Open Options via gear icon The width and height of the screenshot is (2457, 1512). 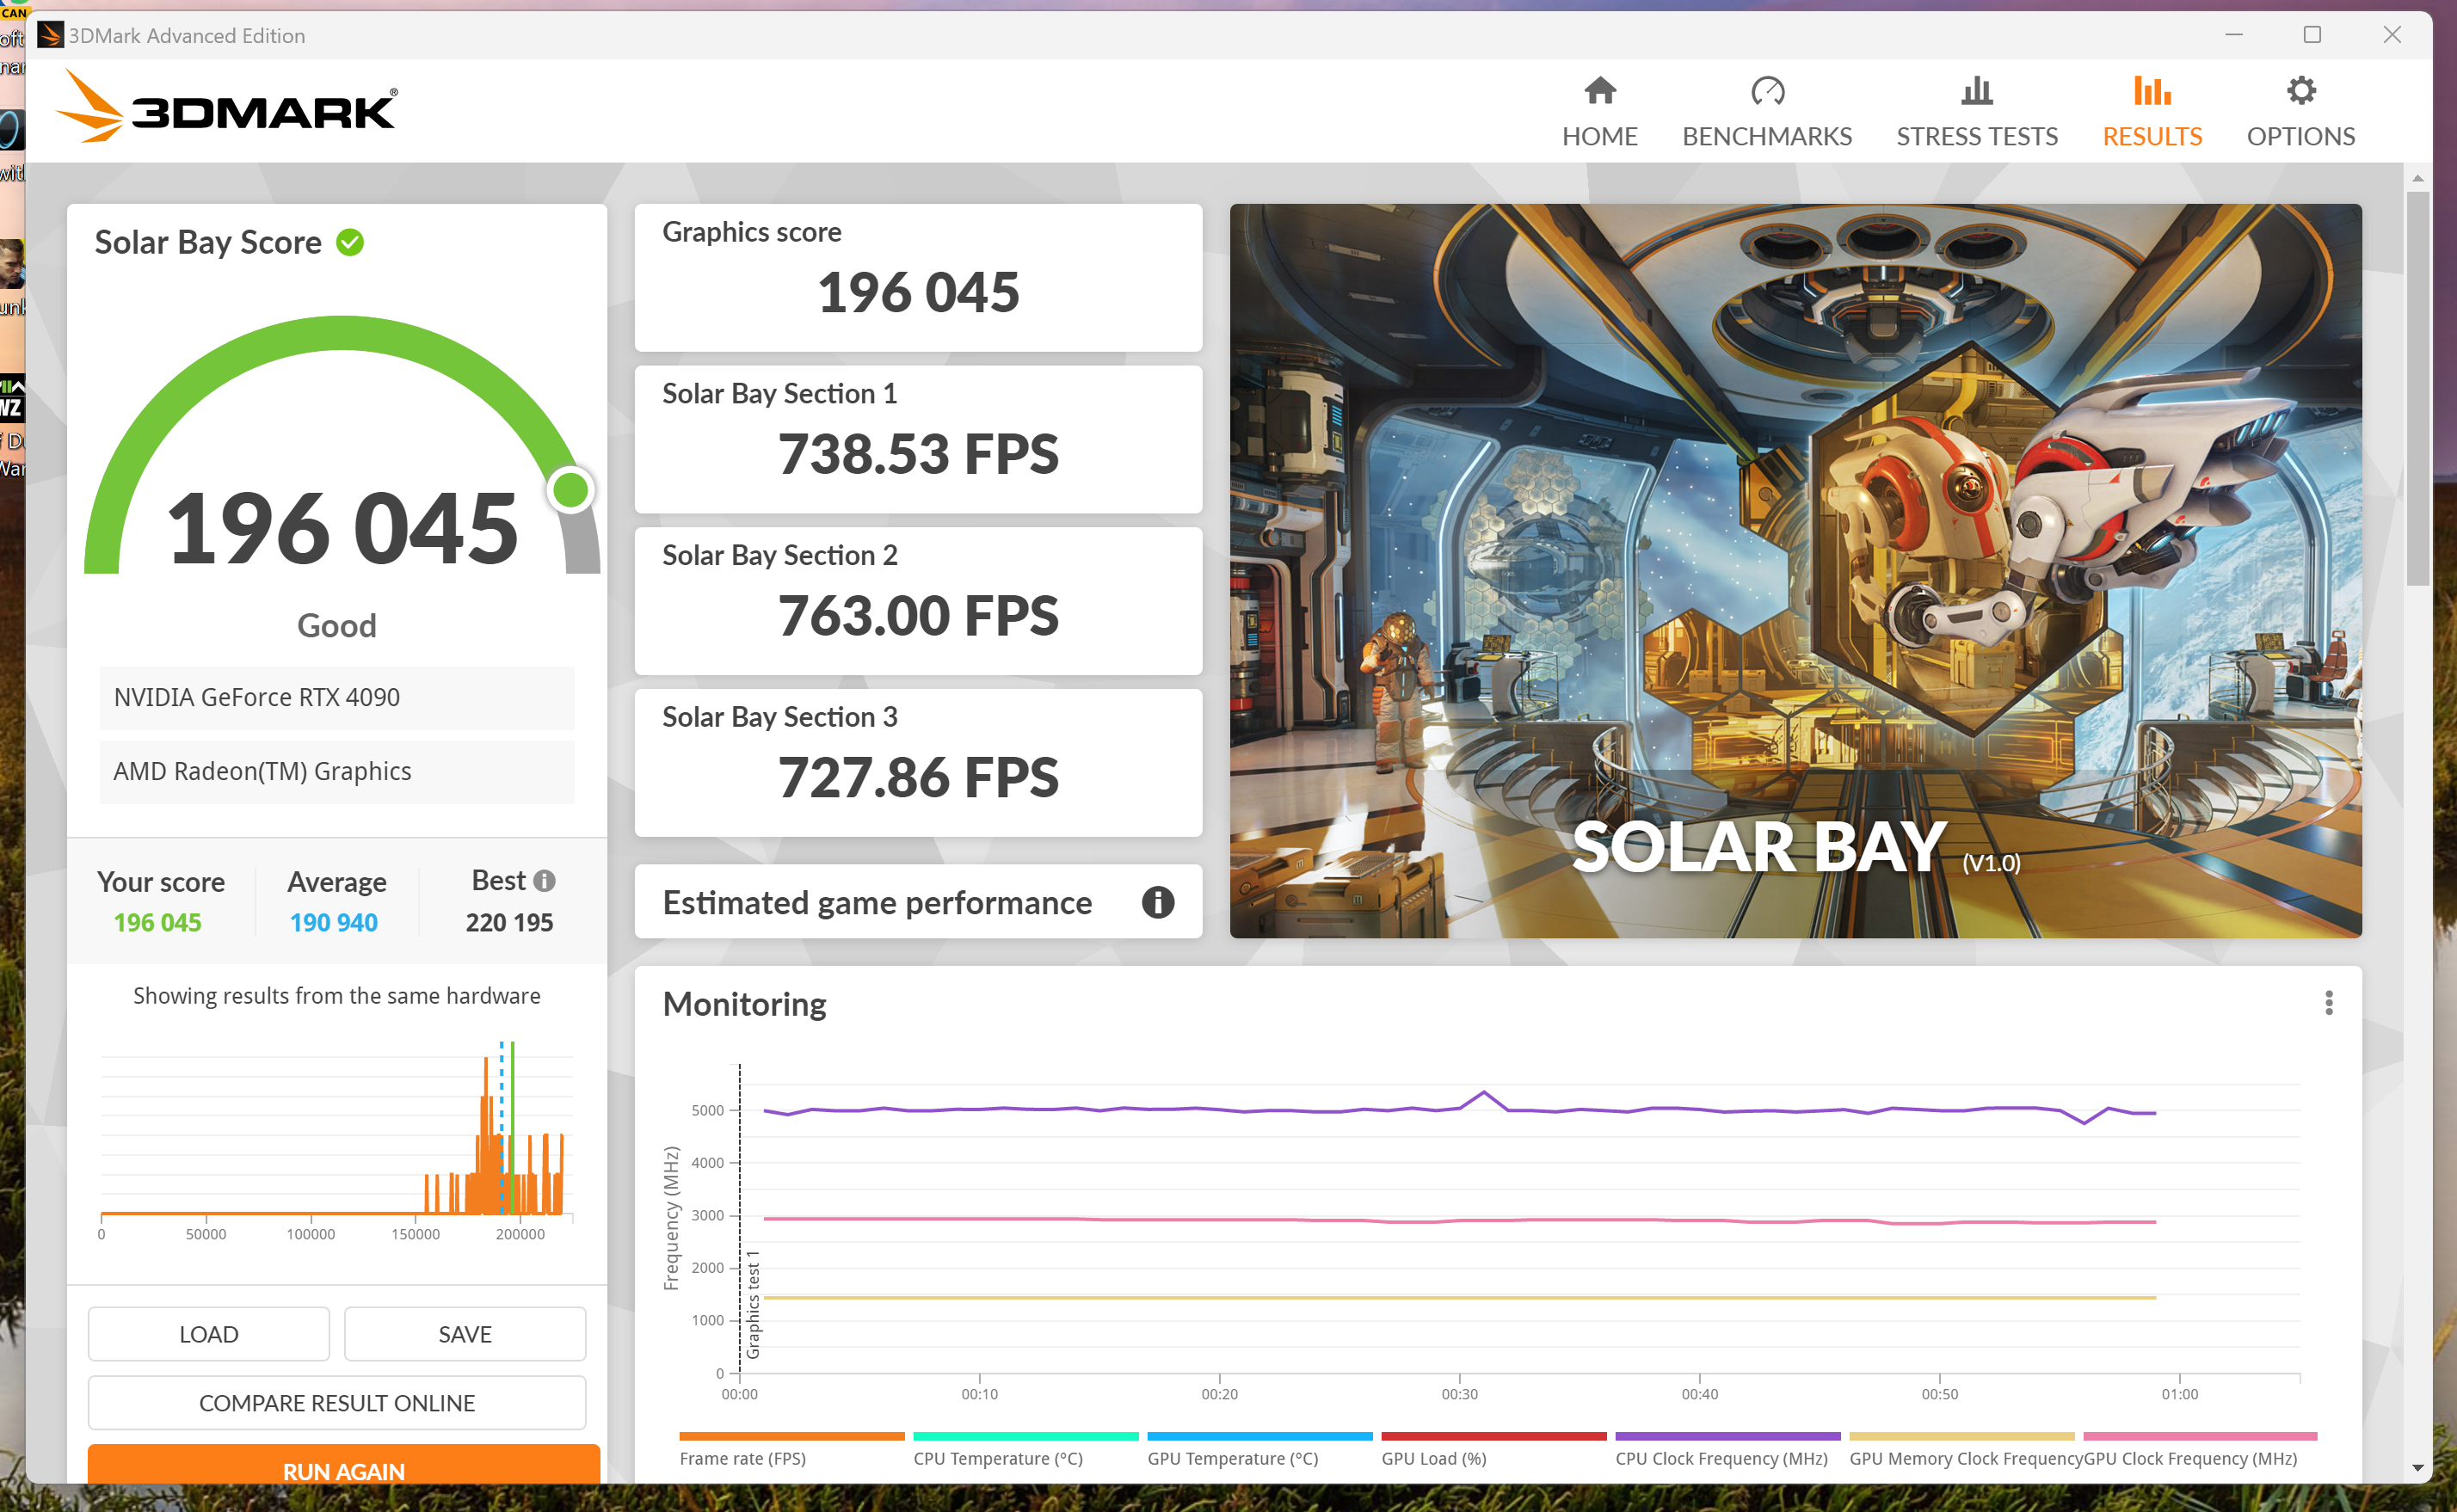pos(2300,91)
